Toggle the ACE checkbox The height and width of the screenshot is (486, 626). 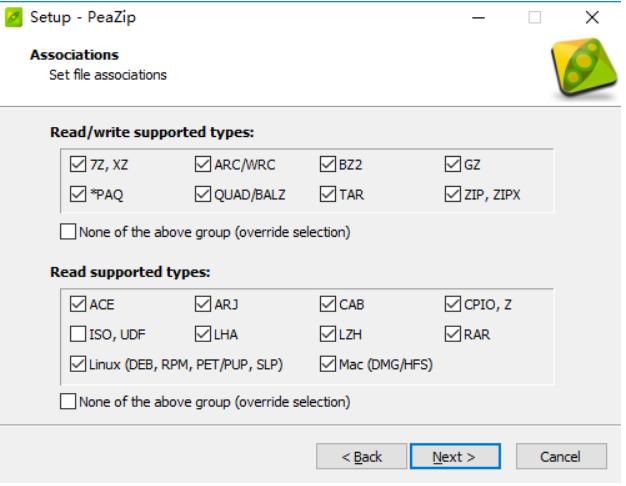click(x=80, y=305)
